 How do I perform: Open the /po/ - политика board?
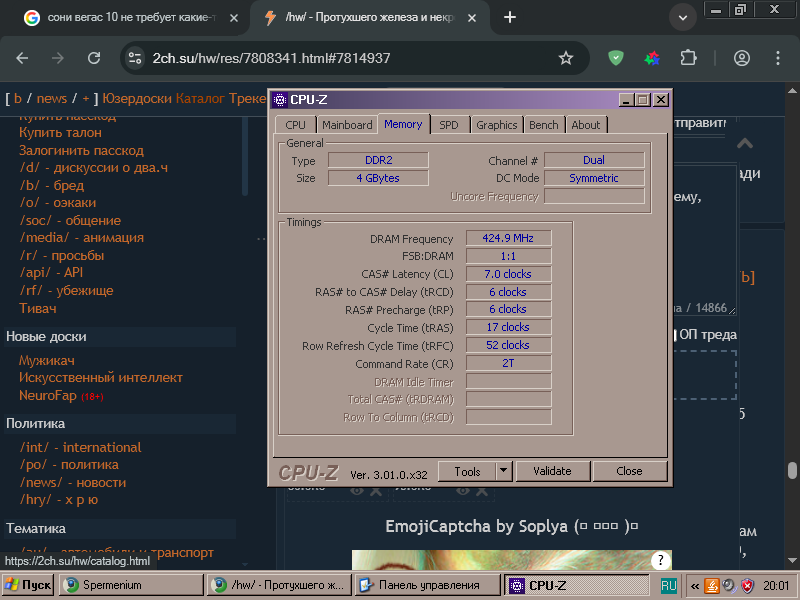point(69,465)
